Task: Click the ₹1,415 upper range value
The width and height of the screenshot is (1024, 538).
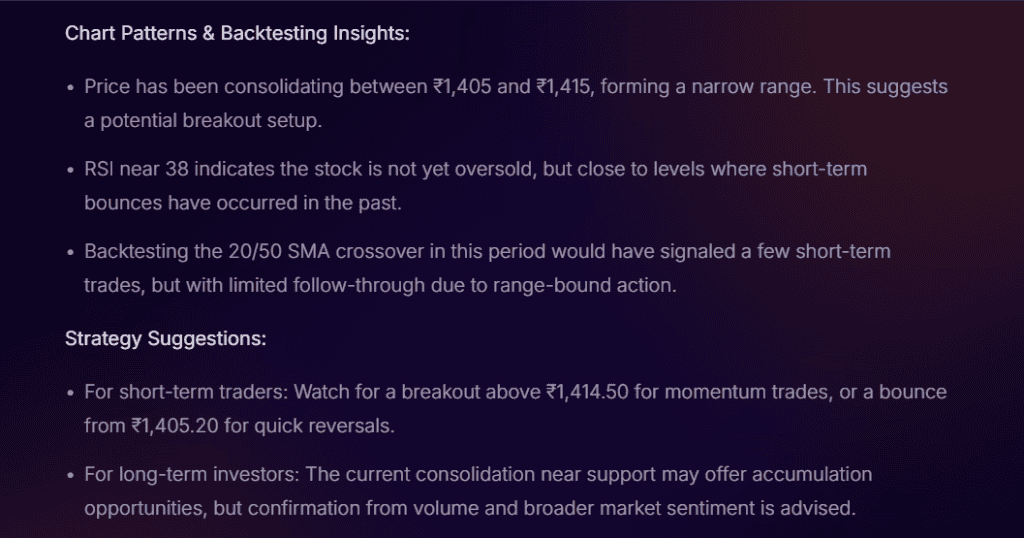Action: click(x=564, y=87)
